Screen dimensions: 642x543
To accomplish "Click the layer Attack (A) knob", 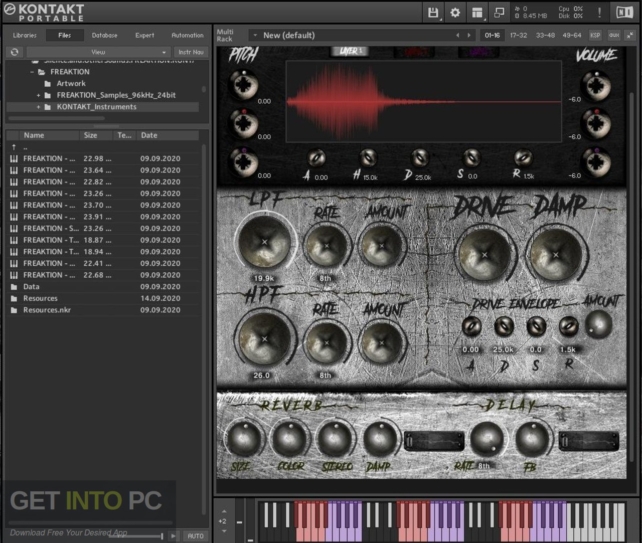I will [x=316, y=158].
